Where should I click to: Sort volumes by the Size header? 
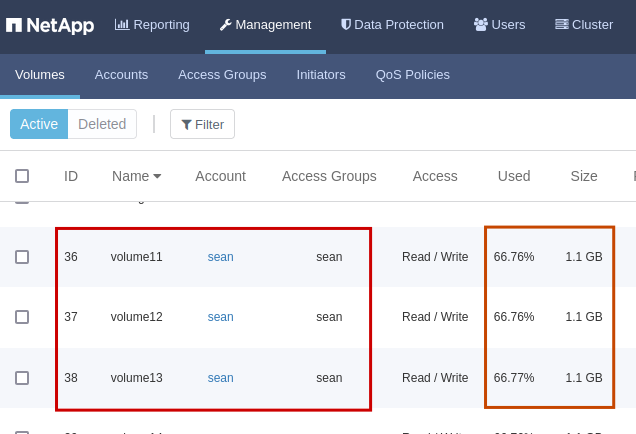584,176
